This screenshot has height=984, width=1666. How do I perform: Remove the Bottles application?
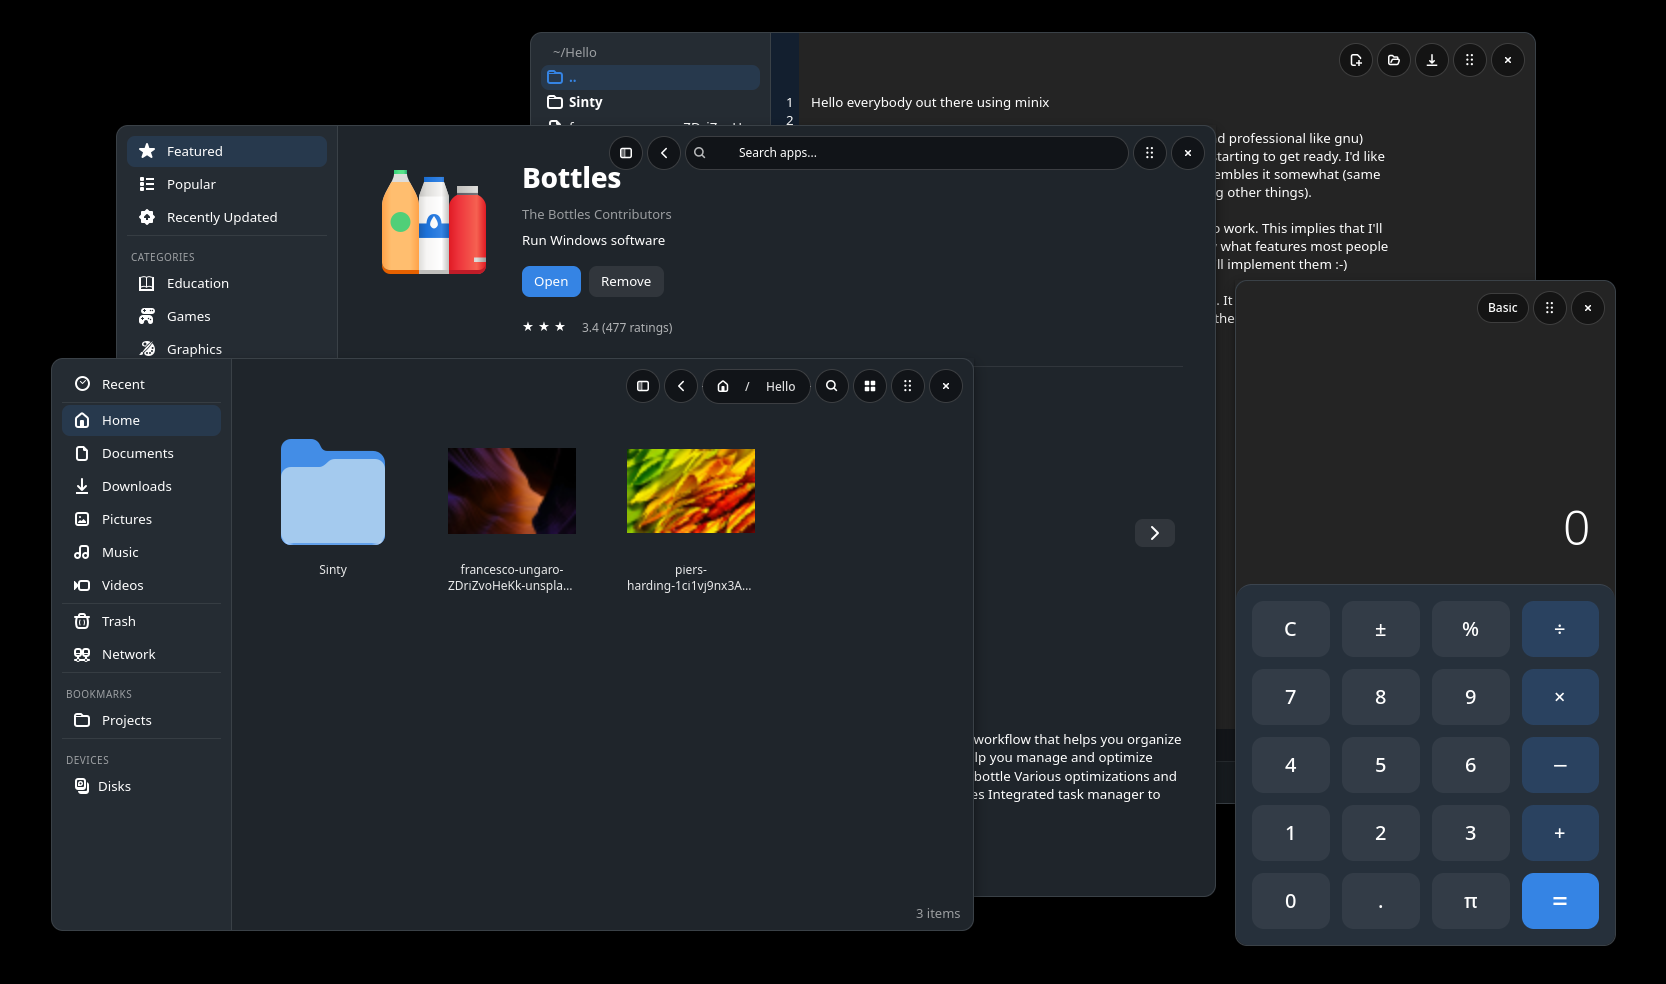(x=626, y=282)
